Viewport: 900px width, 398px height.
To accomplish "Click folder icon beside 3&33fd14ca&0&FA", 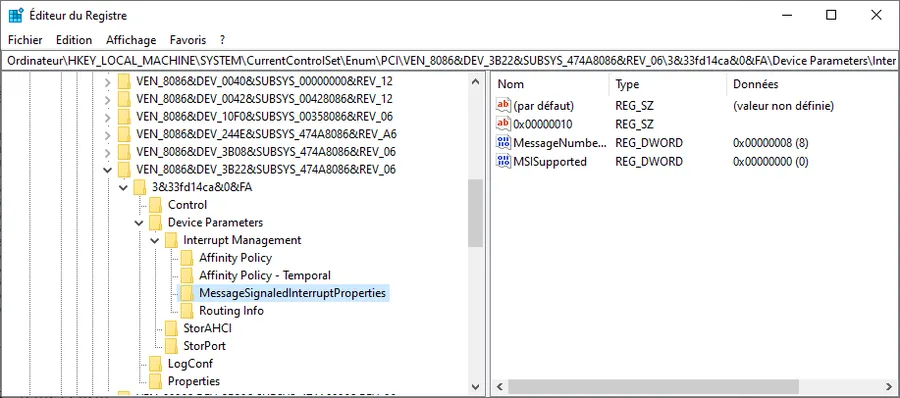I will 140,187.
